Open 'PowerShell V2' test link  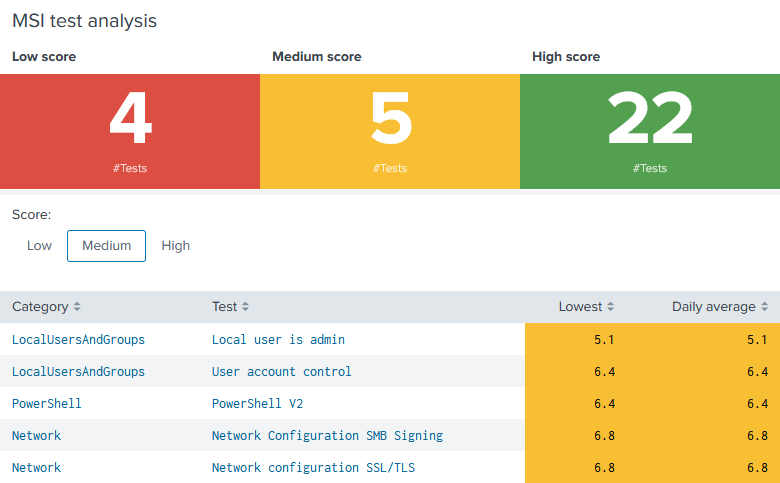258,403
